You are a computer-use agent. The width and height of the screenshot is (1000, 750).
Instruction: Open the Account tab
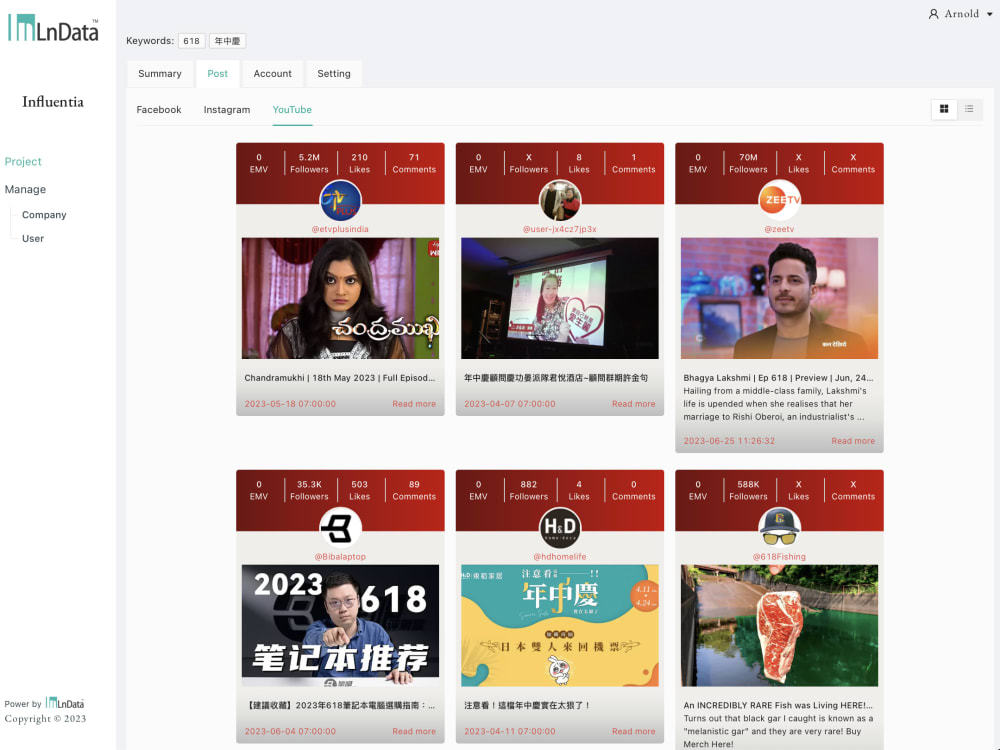tap(272, 73)
